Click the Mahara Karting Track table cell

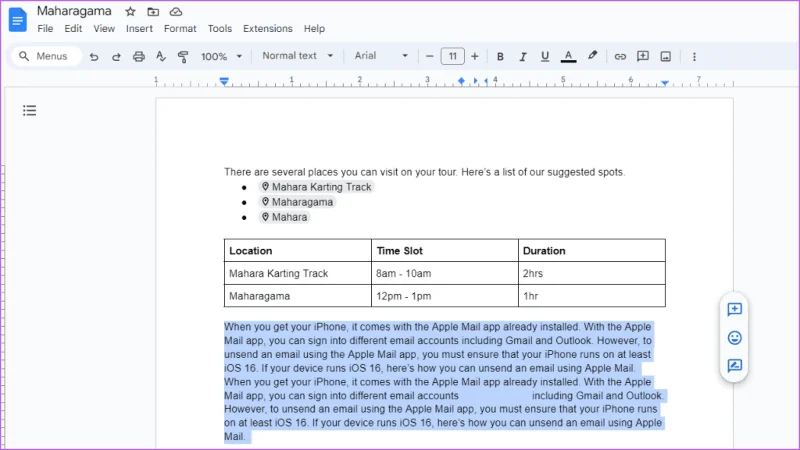click(298, 273)
